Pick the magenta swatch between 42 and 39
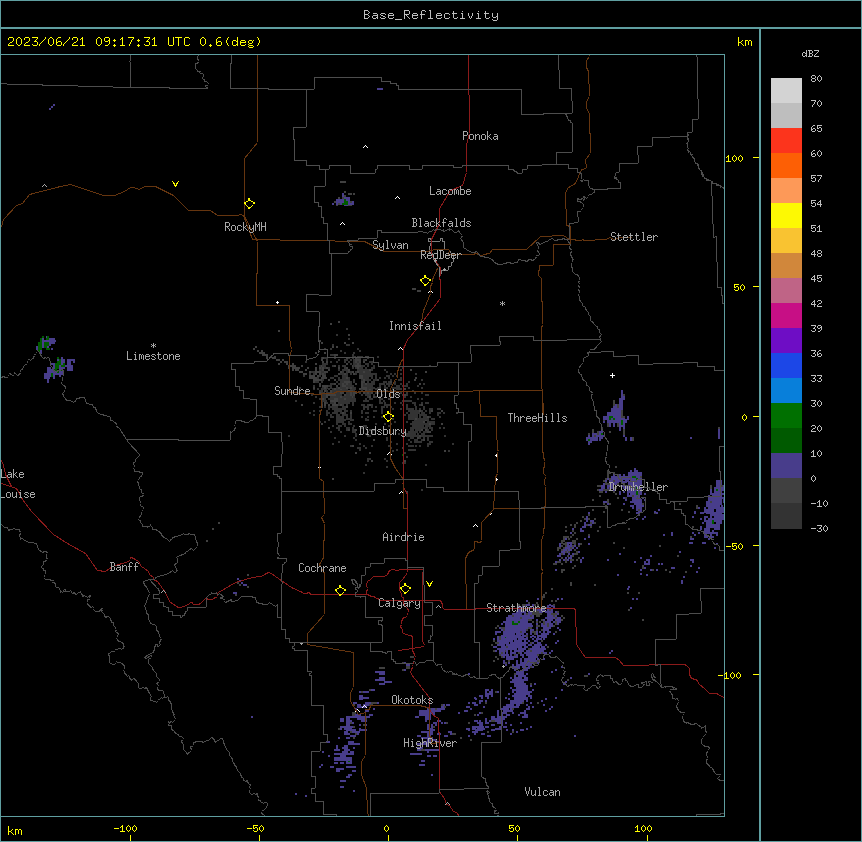Image resolution: width=862 pixels, height=842 pixels. [786, 315]
